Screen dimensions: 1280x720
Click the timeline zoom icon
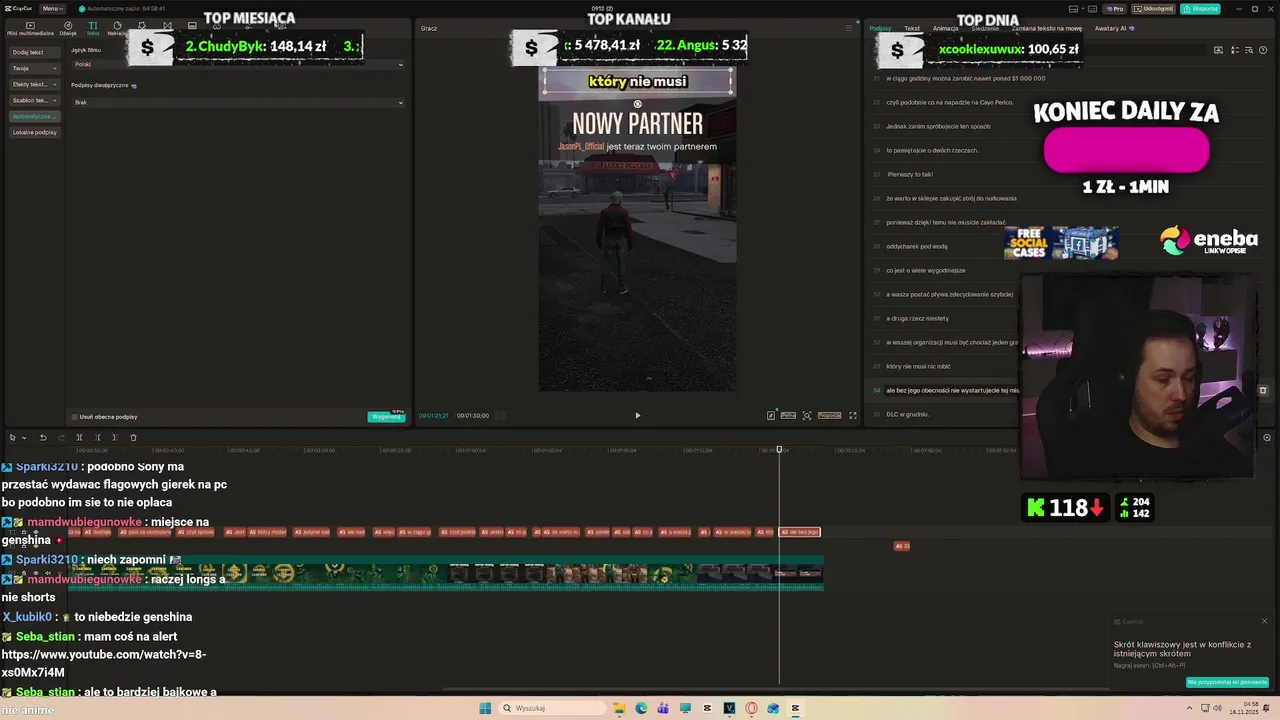[x=1267, y=437]
